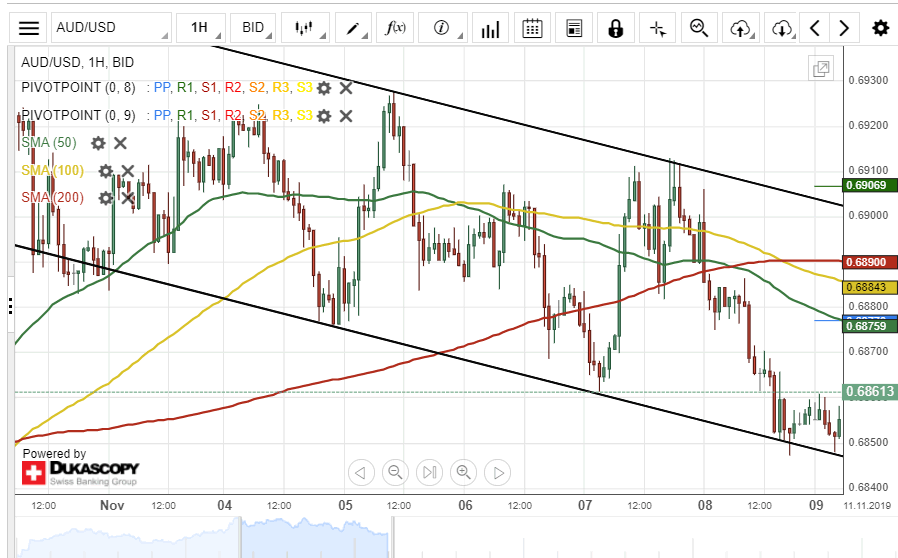The width and height of the screenshot is (898, 558).
Task: Remove the SMA (50) indicator
Action: 120,143
